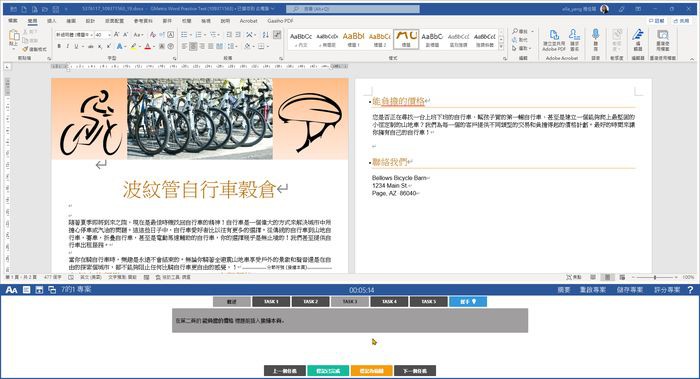Click the Format Painter brush icon
Screen dimensions: 700x379
tap(25, 49)
